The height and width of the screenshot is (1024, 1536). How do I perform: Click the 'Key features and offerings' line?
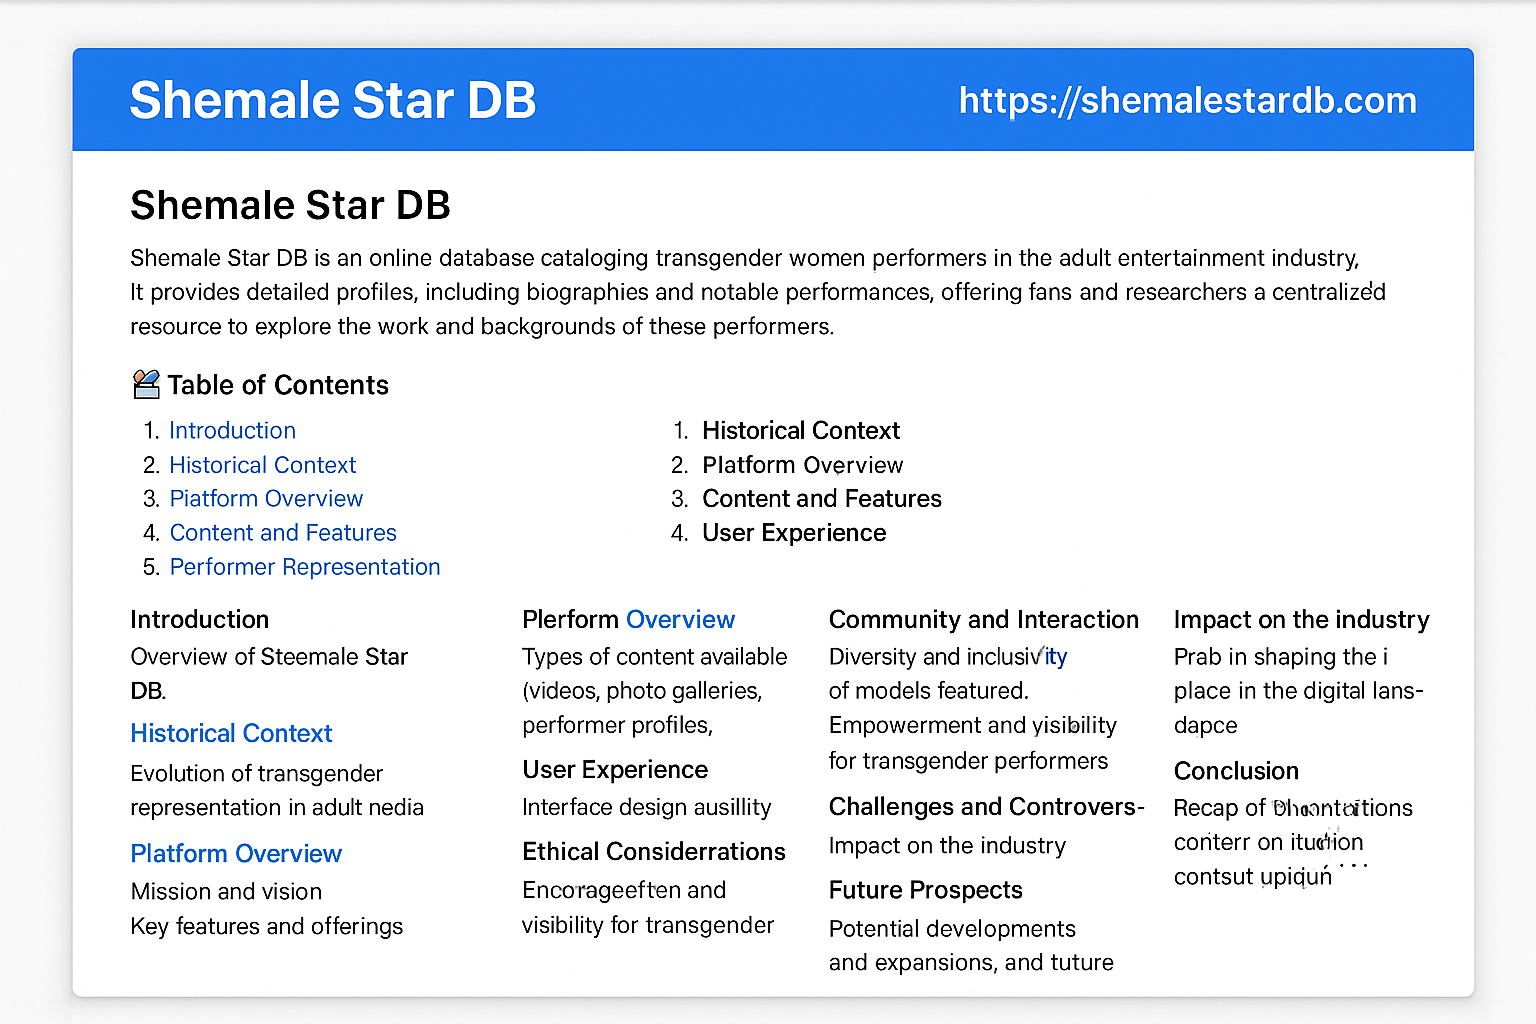(x=266, y=926)
